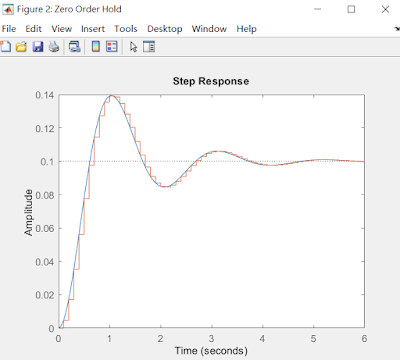Open the Desktop menu
The image size is (400, 360).
(165, 29)
